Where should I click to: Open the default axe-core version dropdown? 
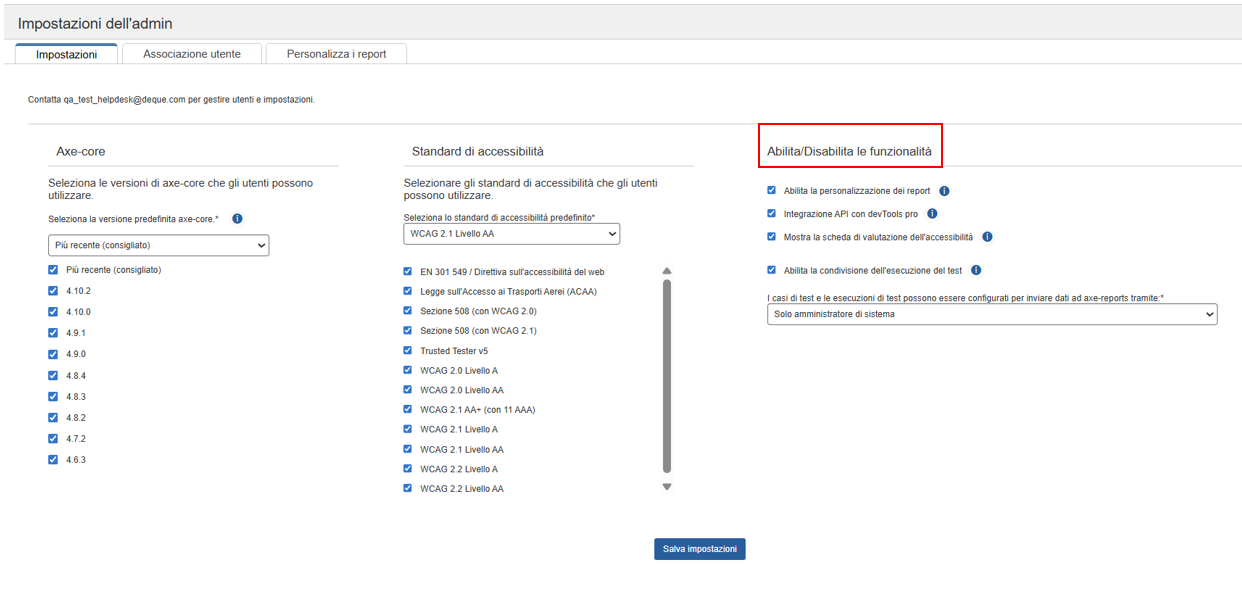coord(158,245)
